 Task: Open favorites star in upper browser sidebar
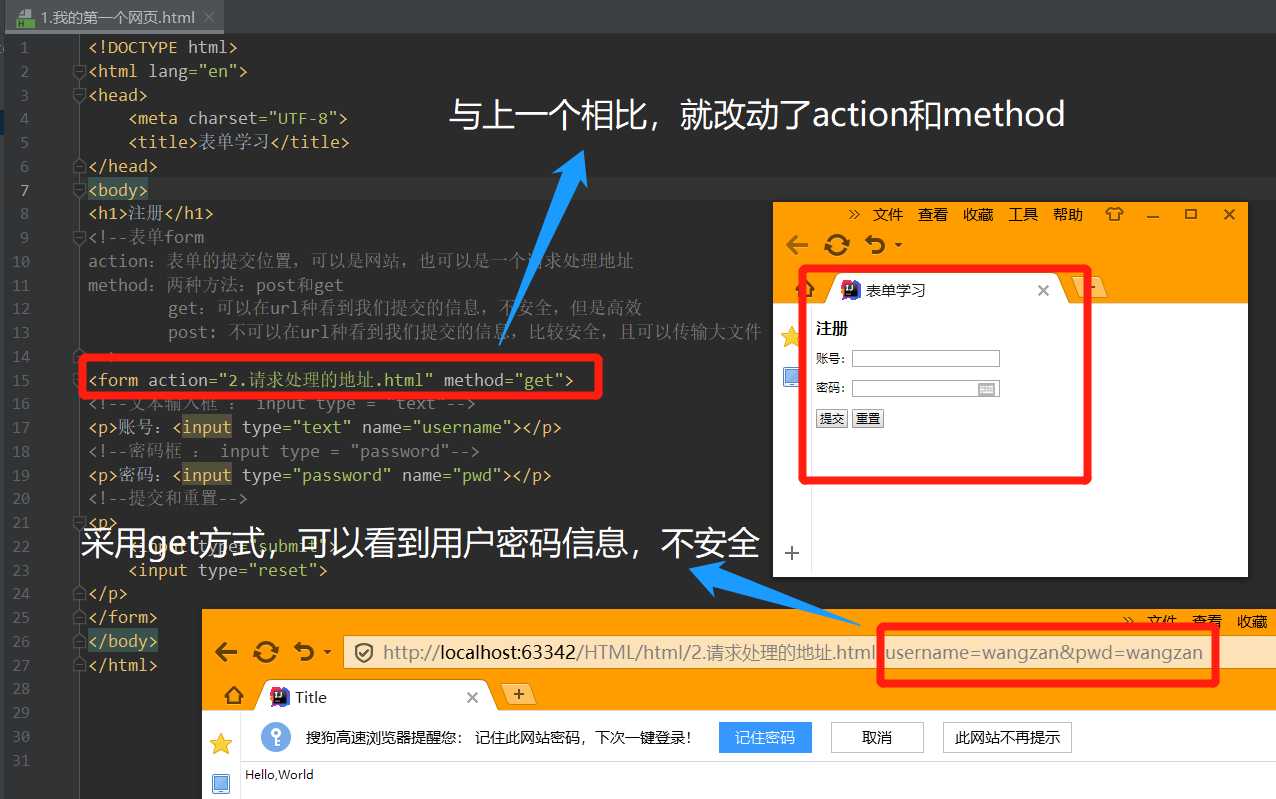pyautogui.click(x=791, y=335)
